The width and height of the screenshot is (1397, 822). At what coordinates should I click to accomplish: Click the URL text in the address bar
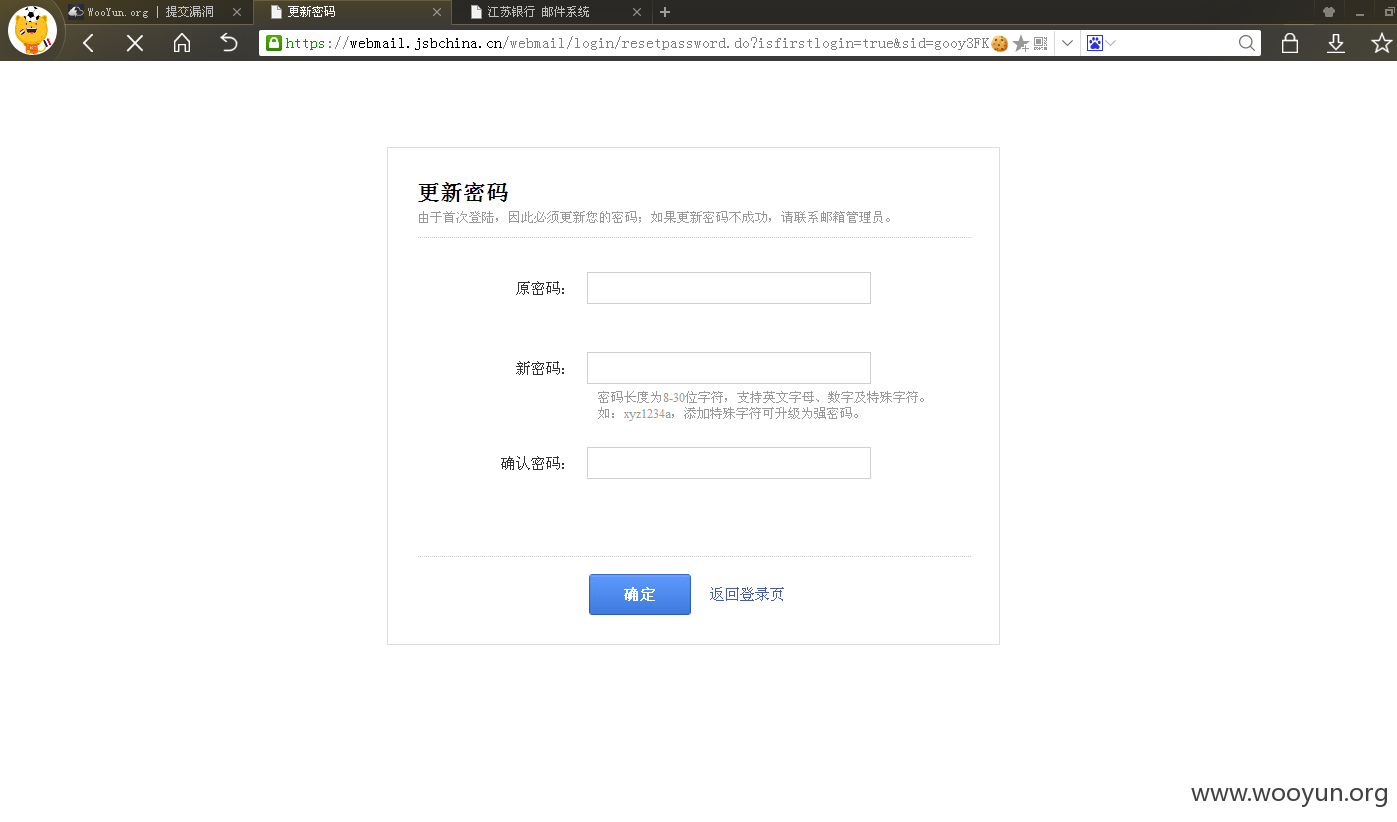637,43
